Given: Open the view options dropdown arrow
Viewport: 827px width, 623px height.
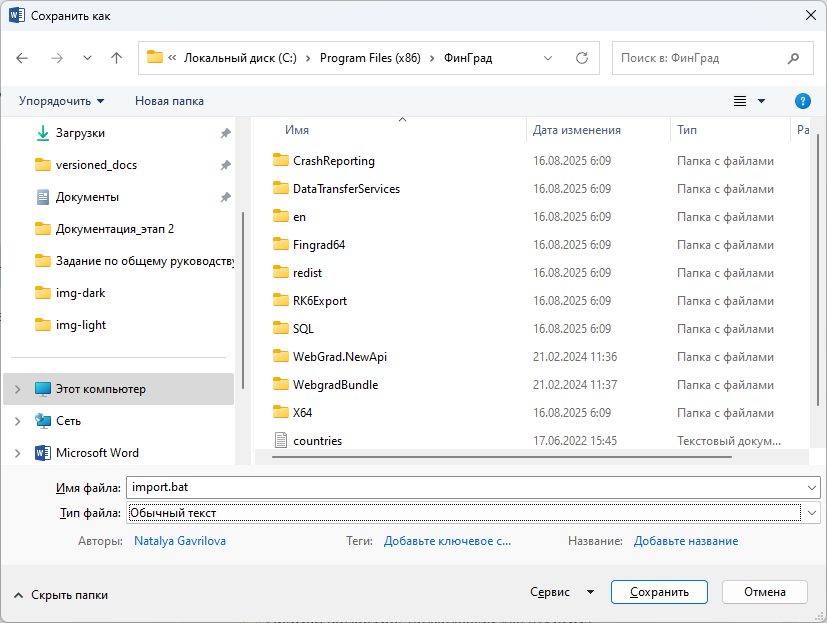Looking at the screenshot, I should coord(761,101).
